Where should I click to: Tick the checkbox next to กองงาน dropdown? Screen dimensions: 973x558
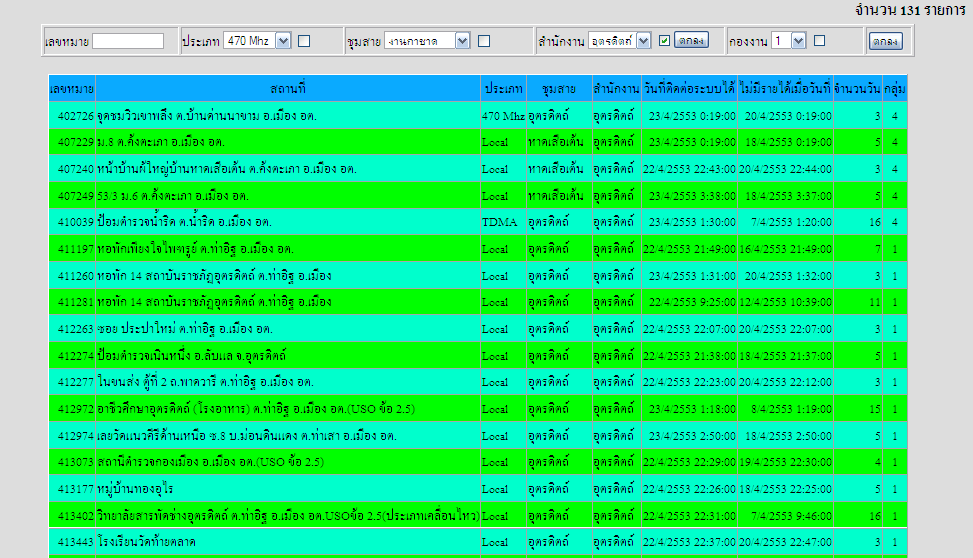click(820, 40)
